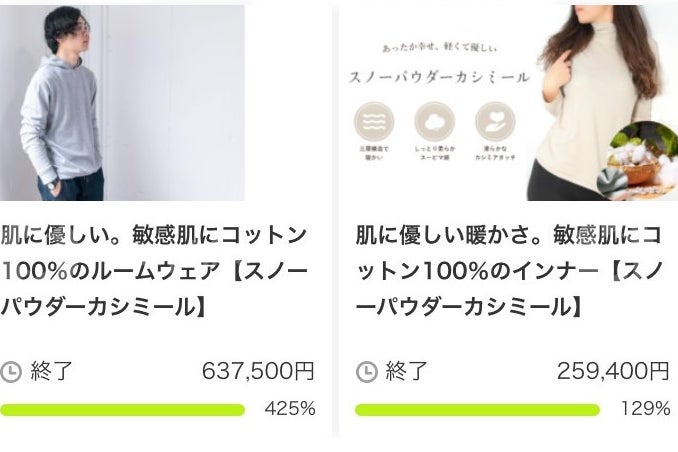Click the hand-and-heart cashmere touch icon
The image size is (678, 452).
pyautogui.click(x=490, y=122)
